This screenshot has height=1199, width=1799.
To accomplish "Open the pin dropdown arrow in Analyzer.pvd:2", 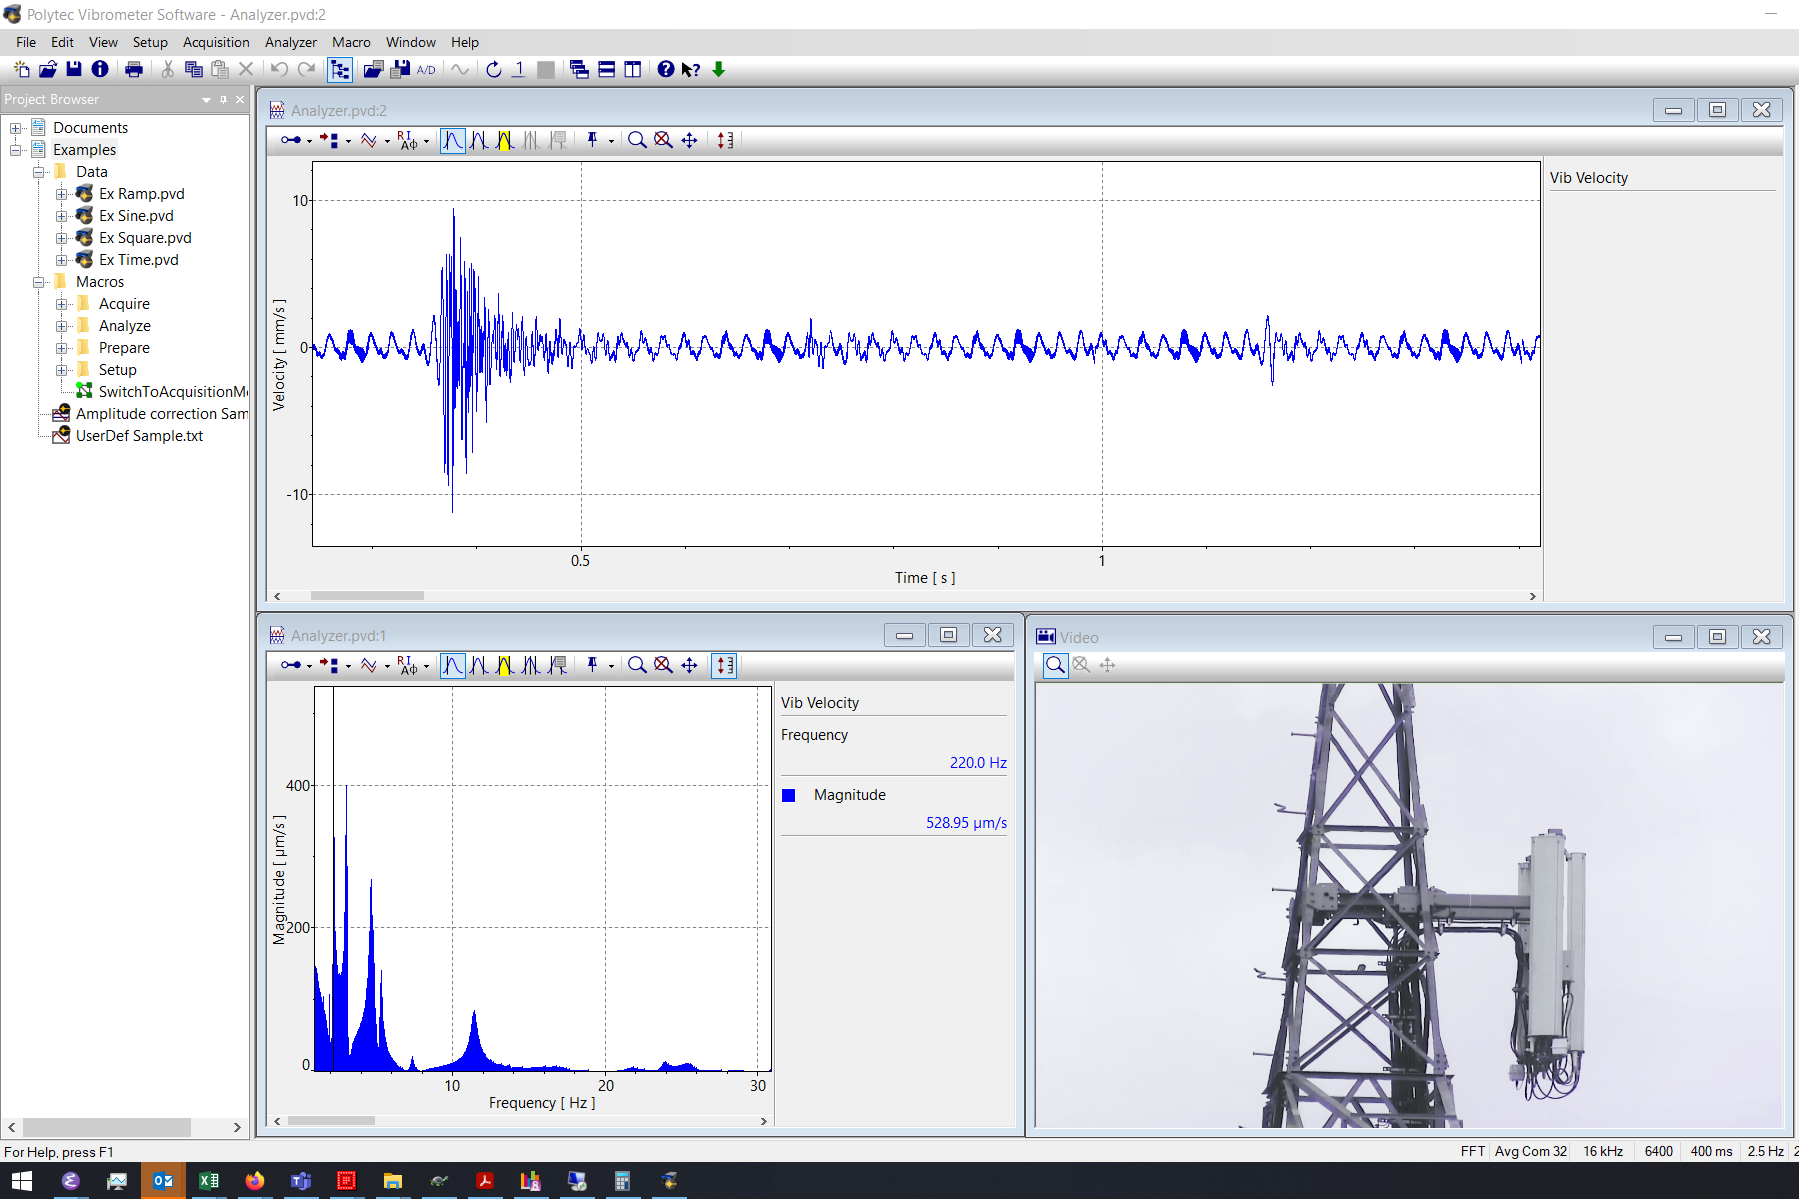I will 611,141.
